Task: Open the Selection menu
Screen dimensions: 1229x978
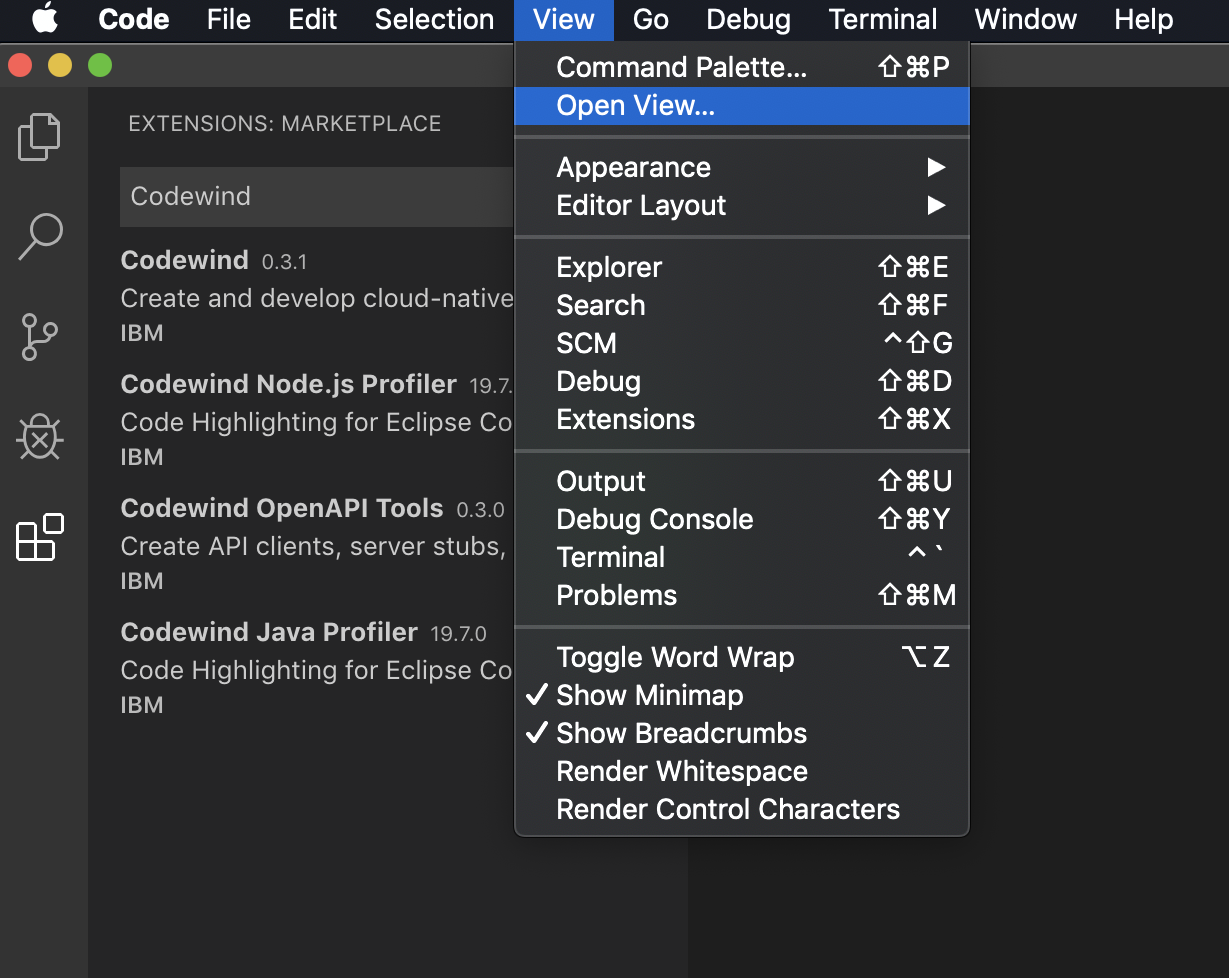Action: pyautogui.click(x=434, y=19)
